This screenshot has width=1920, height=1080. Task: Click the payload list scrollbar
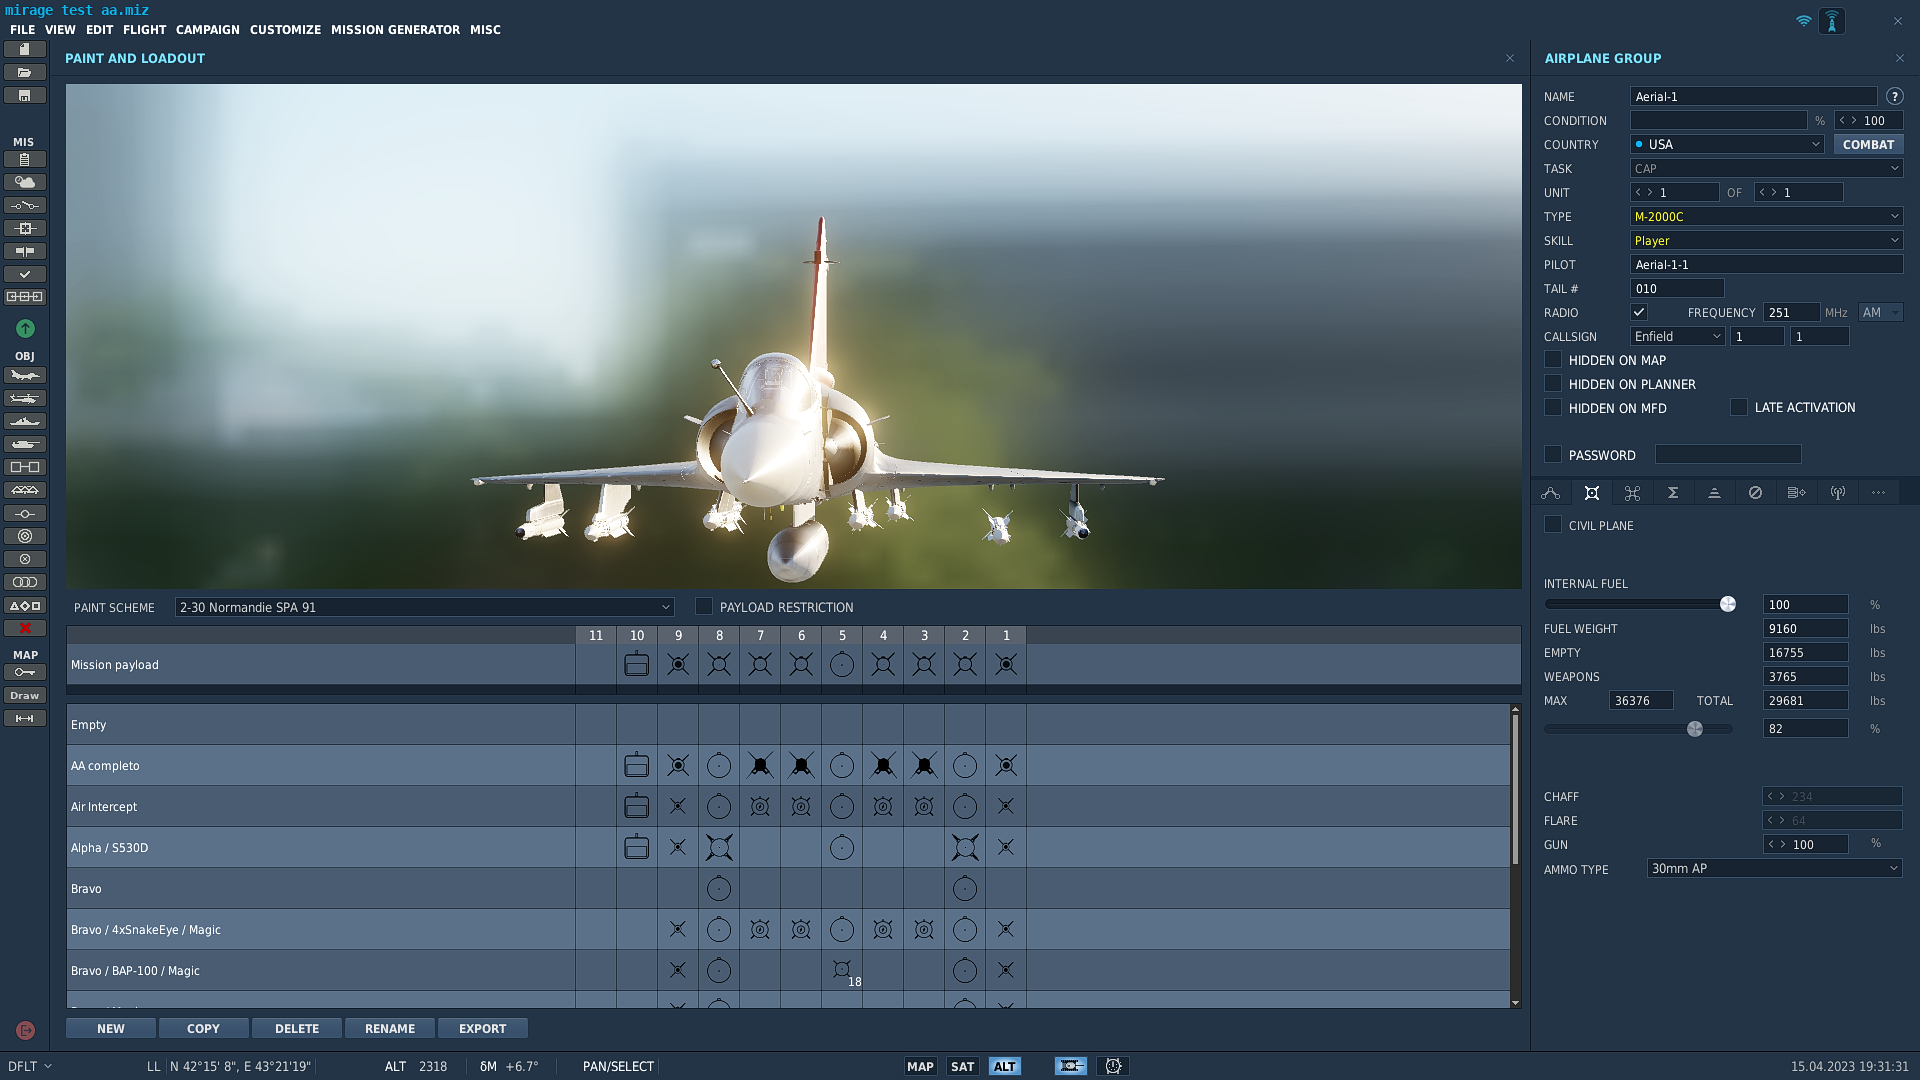pos(1515,788)
